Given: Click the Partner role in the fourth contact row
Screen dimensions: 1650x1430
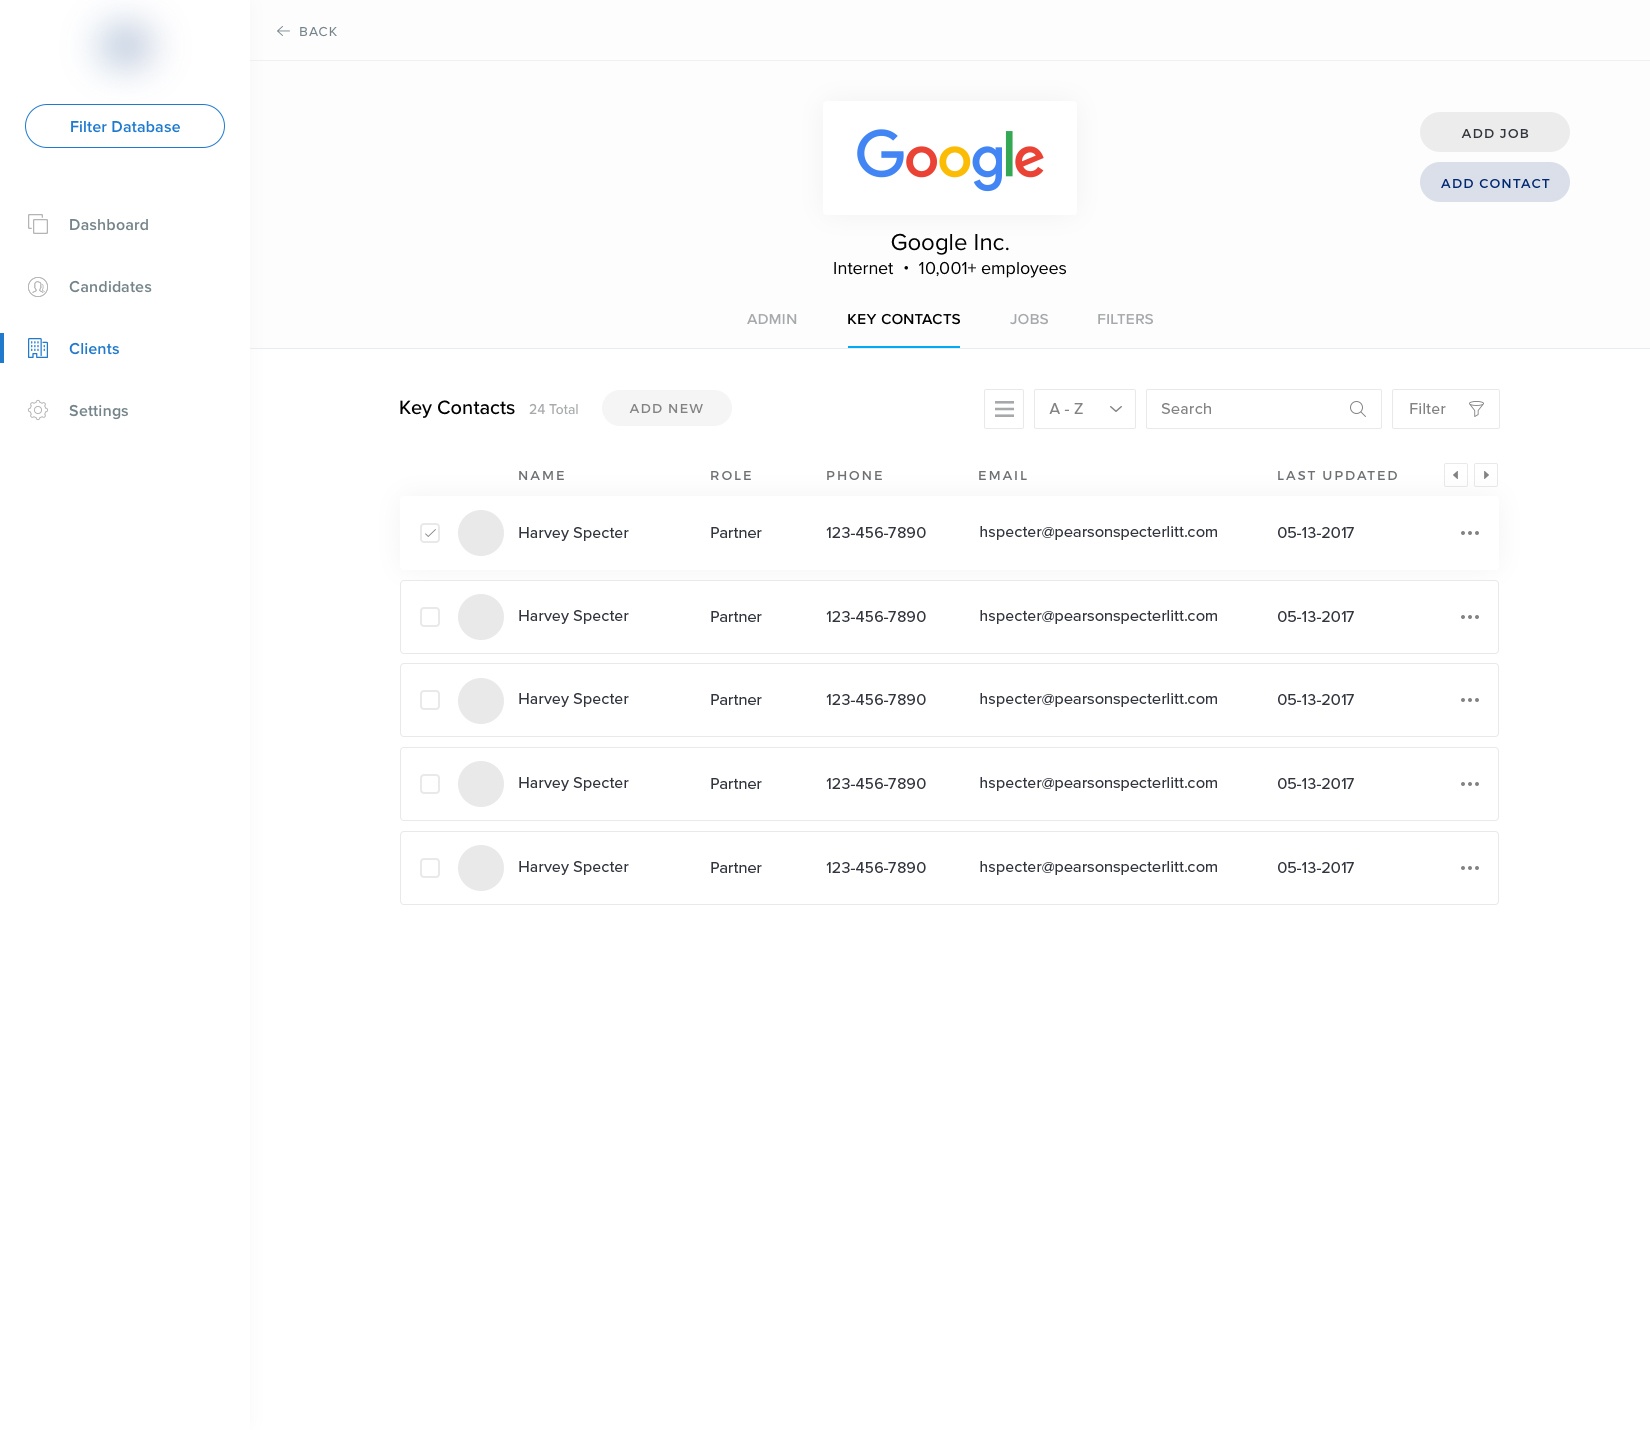Looking at the screenshot, I should click(x=736, y=784).
